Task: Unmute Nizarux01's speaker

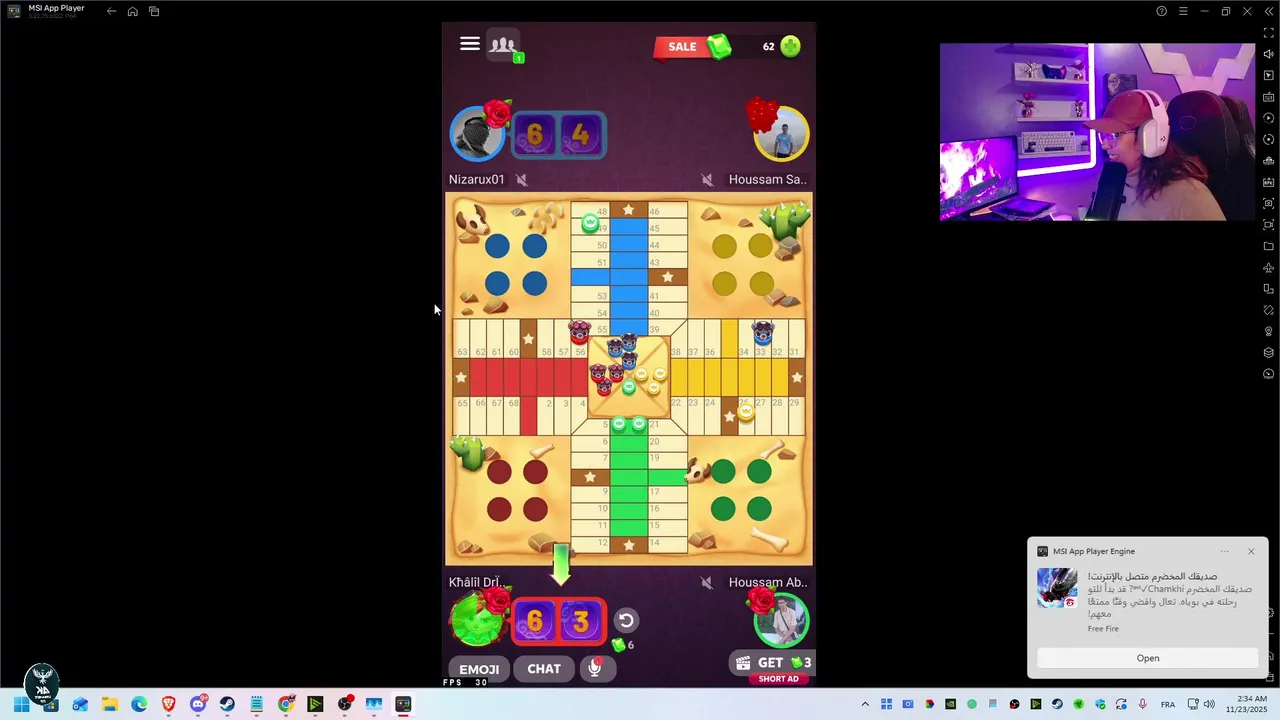Action: pyautogui.click(x=522, y=180)
